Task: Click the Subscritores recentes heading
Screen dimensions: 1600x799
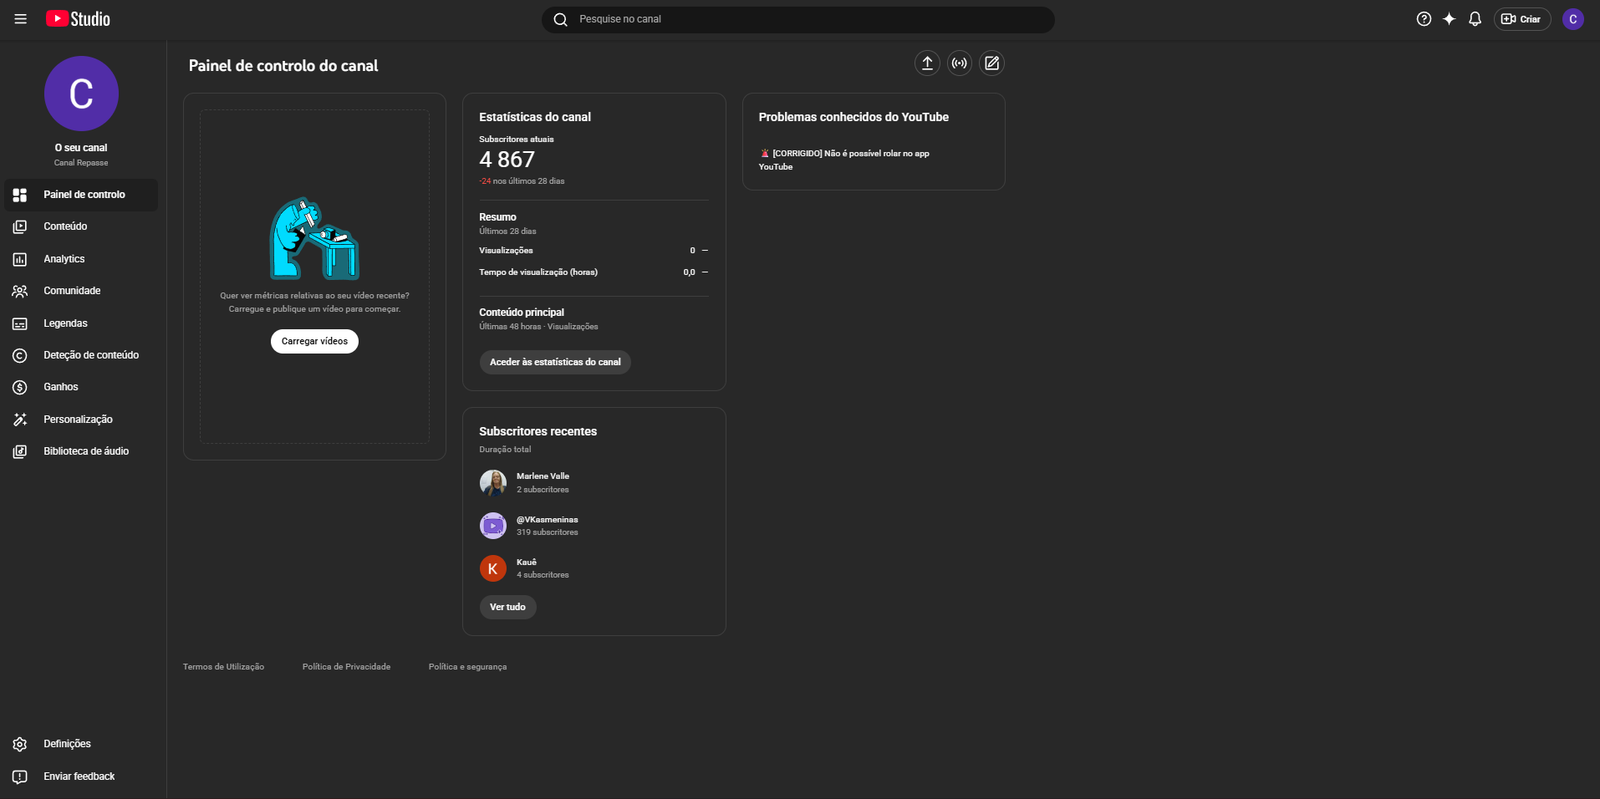Action: pos(538,432)
